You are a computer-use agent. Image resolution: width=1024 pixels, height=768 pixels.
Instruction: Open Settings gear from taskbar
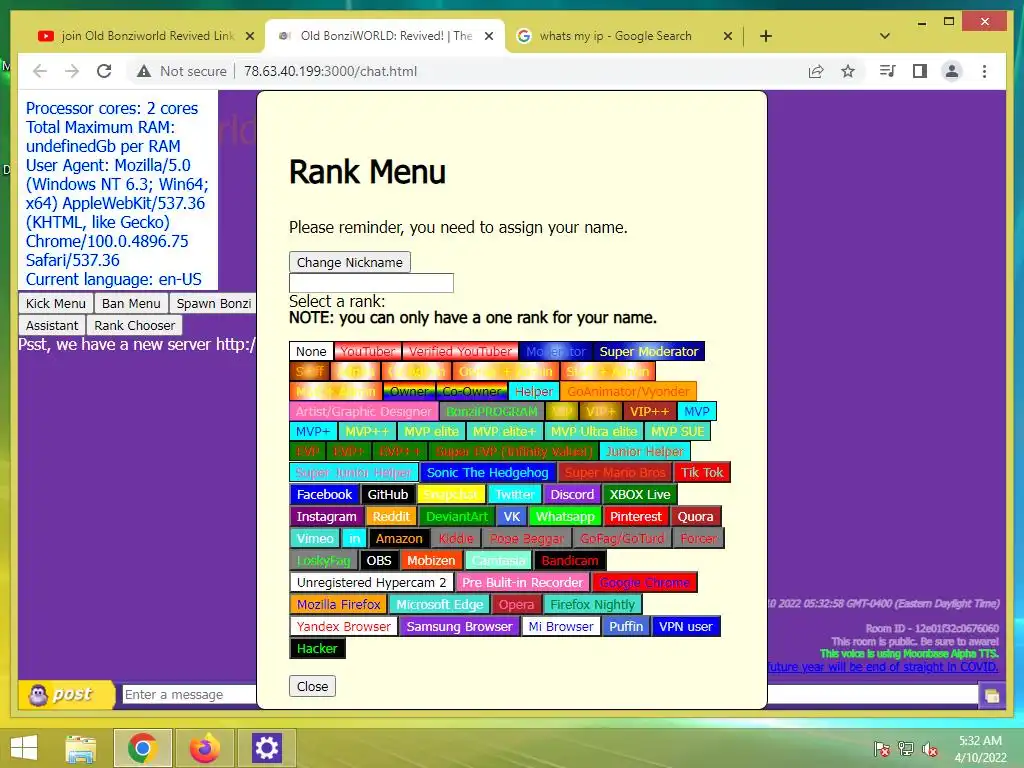tap(266, 748)
